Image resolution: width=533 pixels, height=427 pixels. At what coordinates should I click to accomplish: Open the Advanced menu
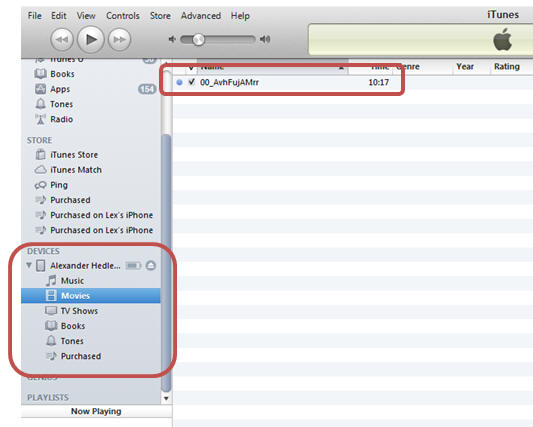pos(201,16)
